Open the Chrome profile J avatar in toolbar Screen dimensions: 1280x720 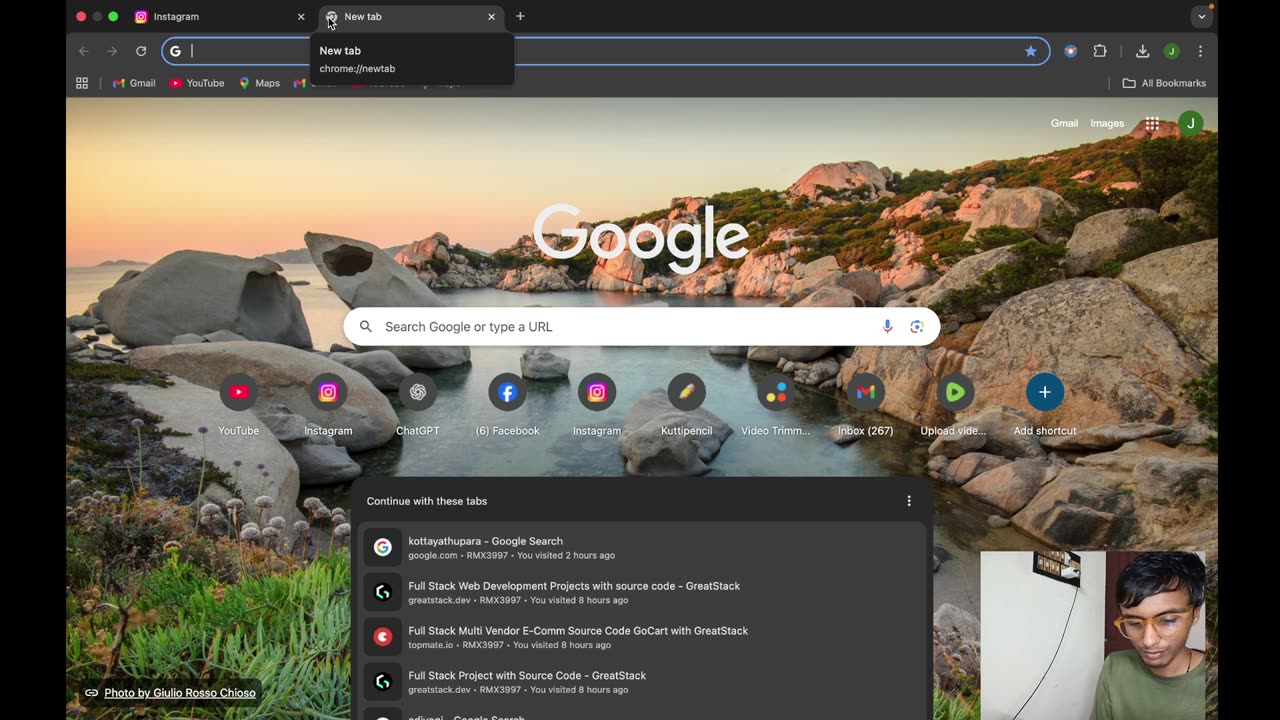1171,51
